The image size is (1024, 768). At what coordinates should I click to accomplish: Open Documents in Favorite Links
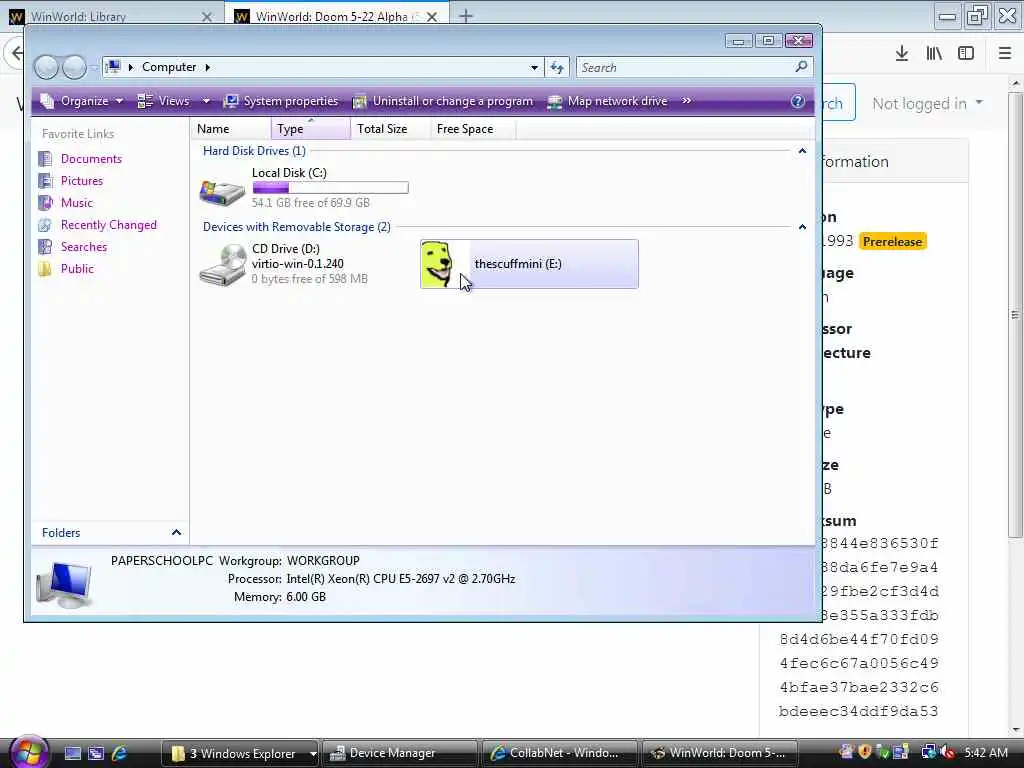click(x=91, y=159)
